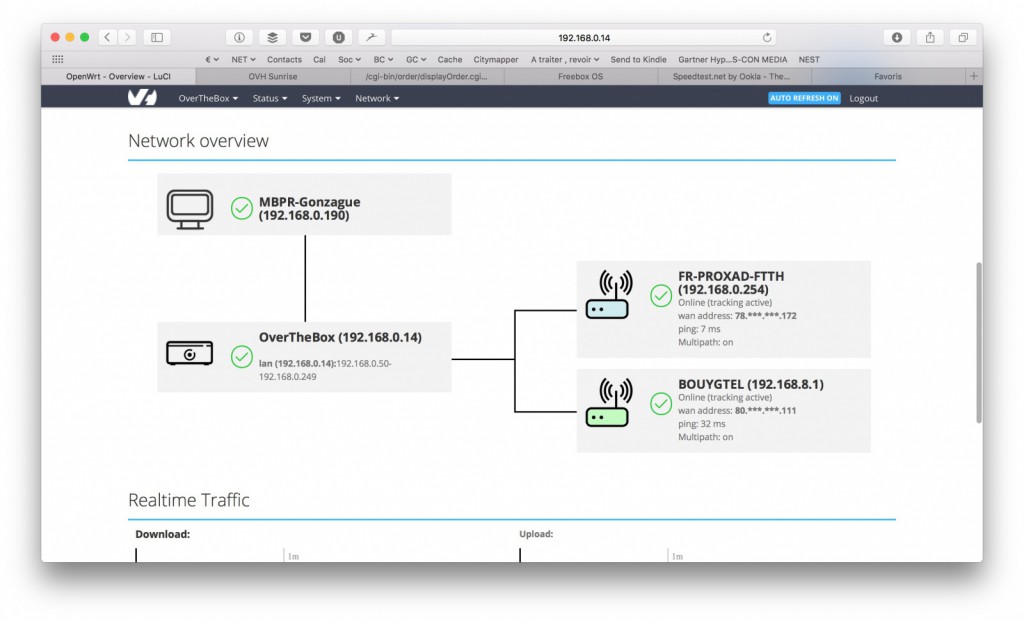Show all tabs overview icon

click(x=963, y=37)
